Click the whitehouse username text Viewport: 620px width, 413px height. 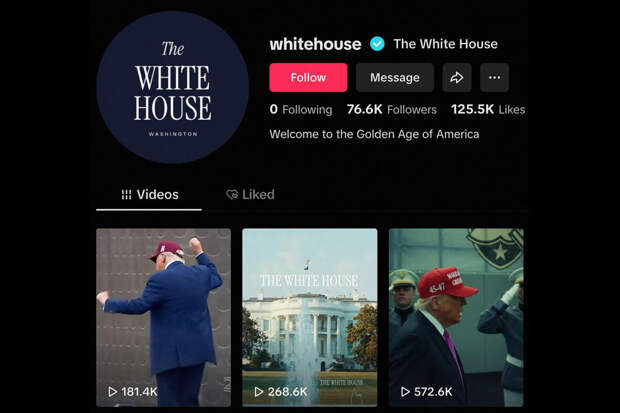tap(315, 44)
